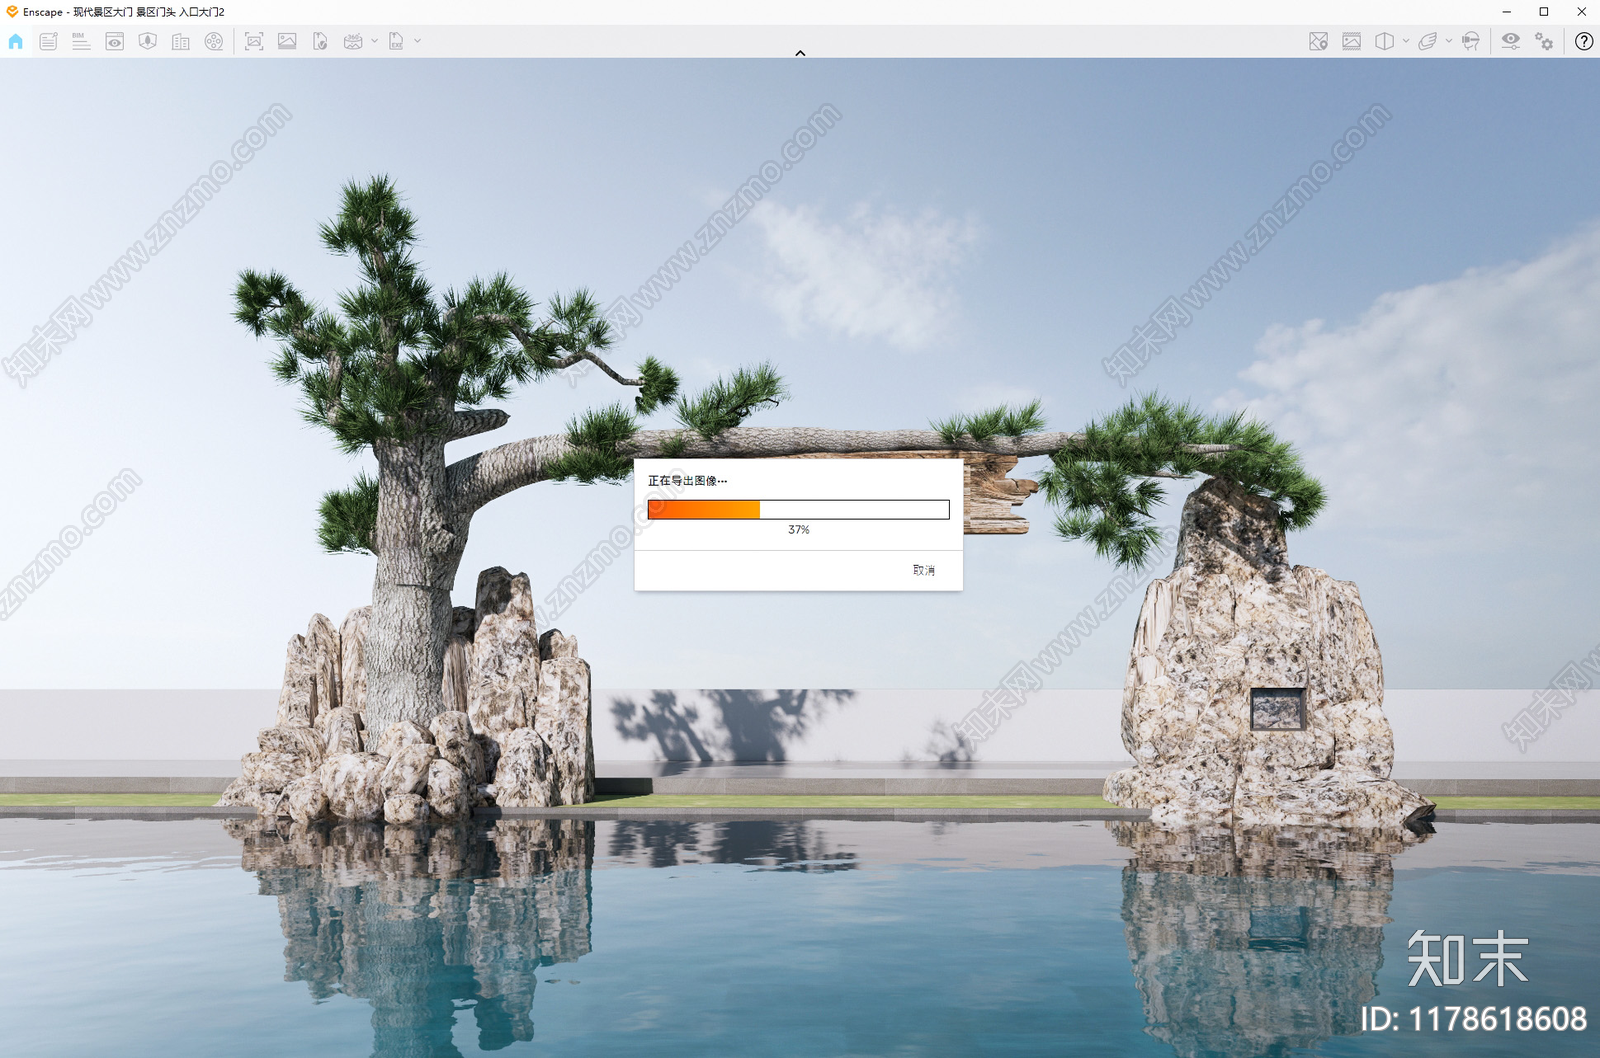Open the annotation notes panel icon
The width and height of the screenshot is (1600, 1058).
(x=48, y=41)
